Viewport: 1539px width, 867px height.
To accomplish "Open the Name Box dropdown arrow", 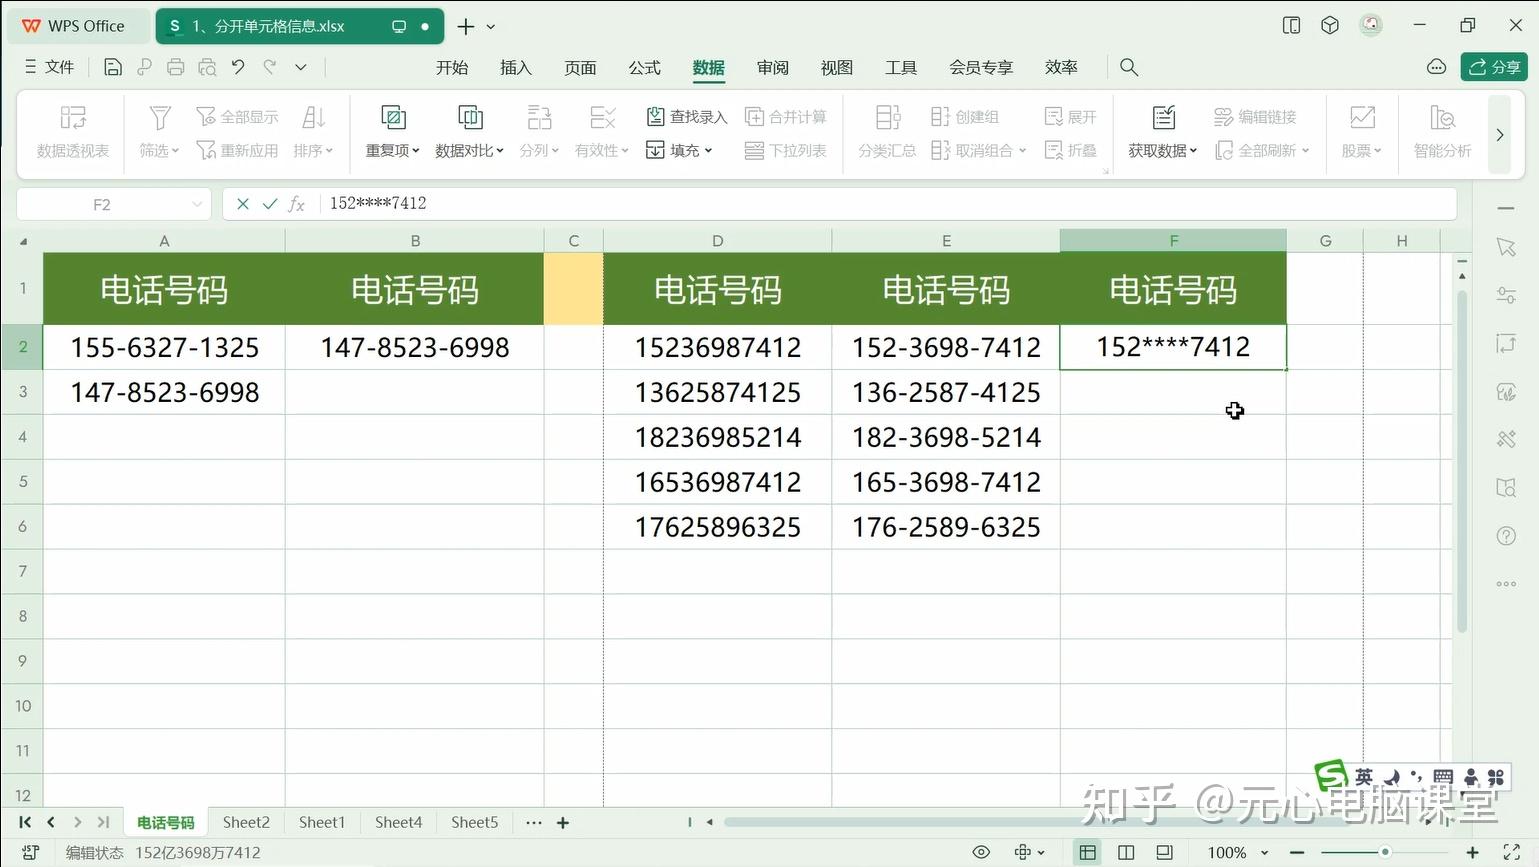I will click(x=196, y=204).
